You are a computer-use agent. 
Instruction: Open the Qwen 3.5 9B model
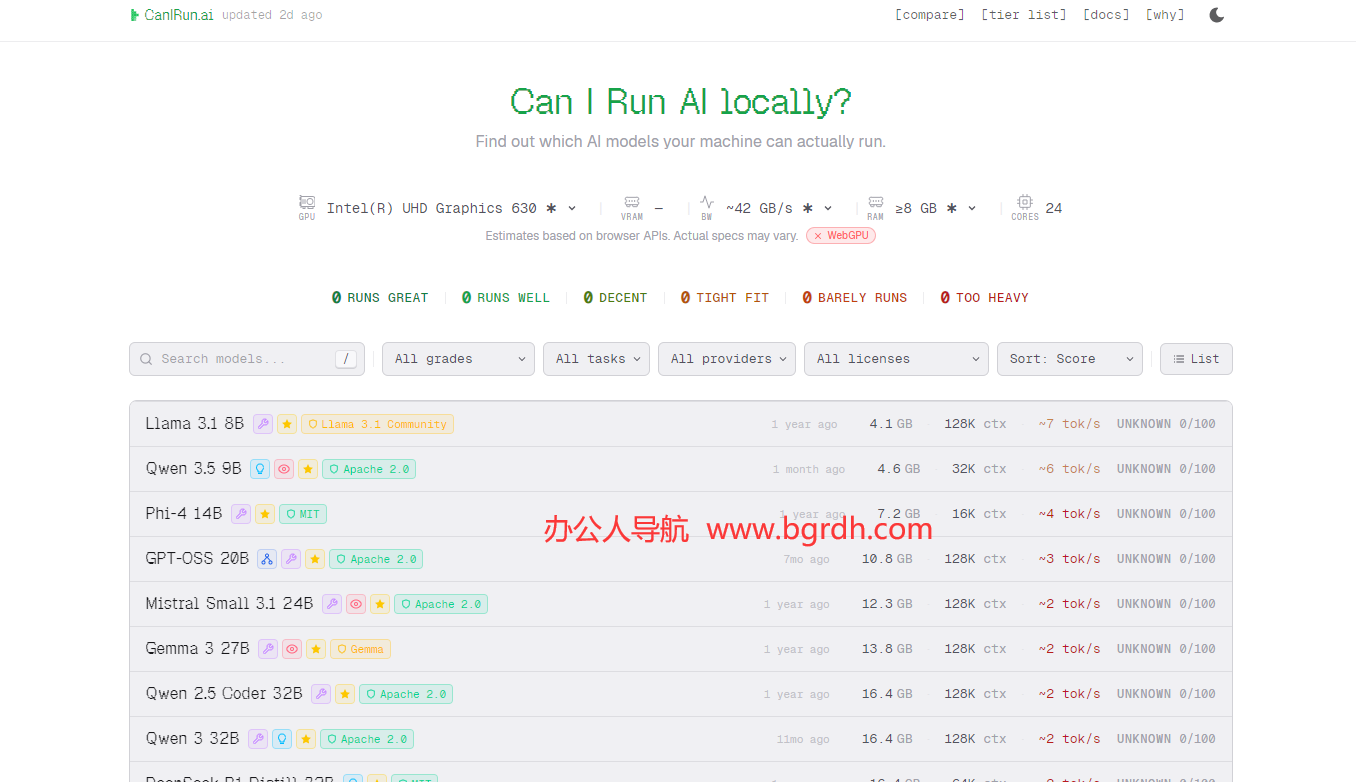tap(193, 469)
